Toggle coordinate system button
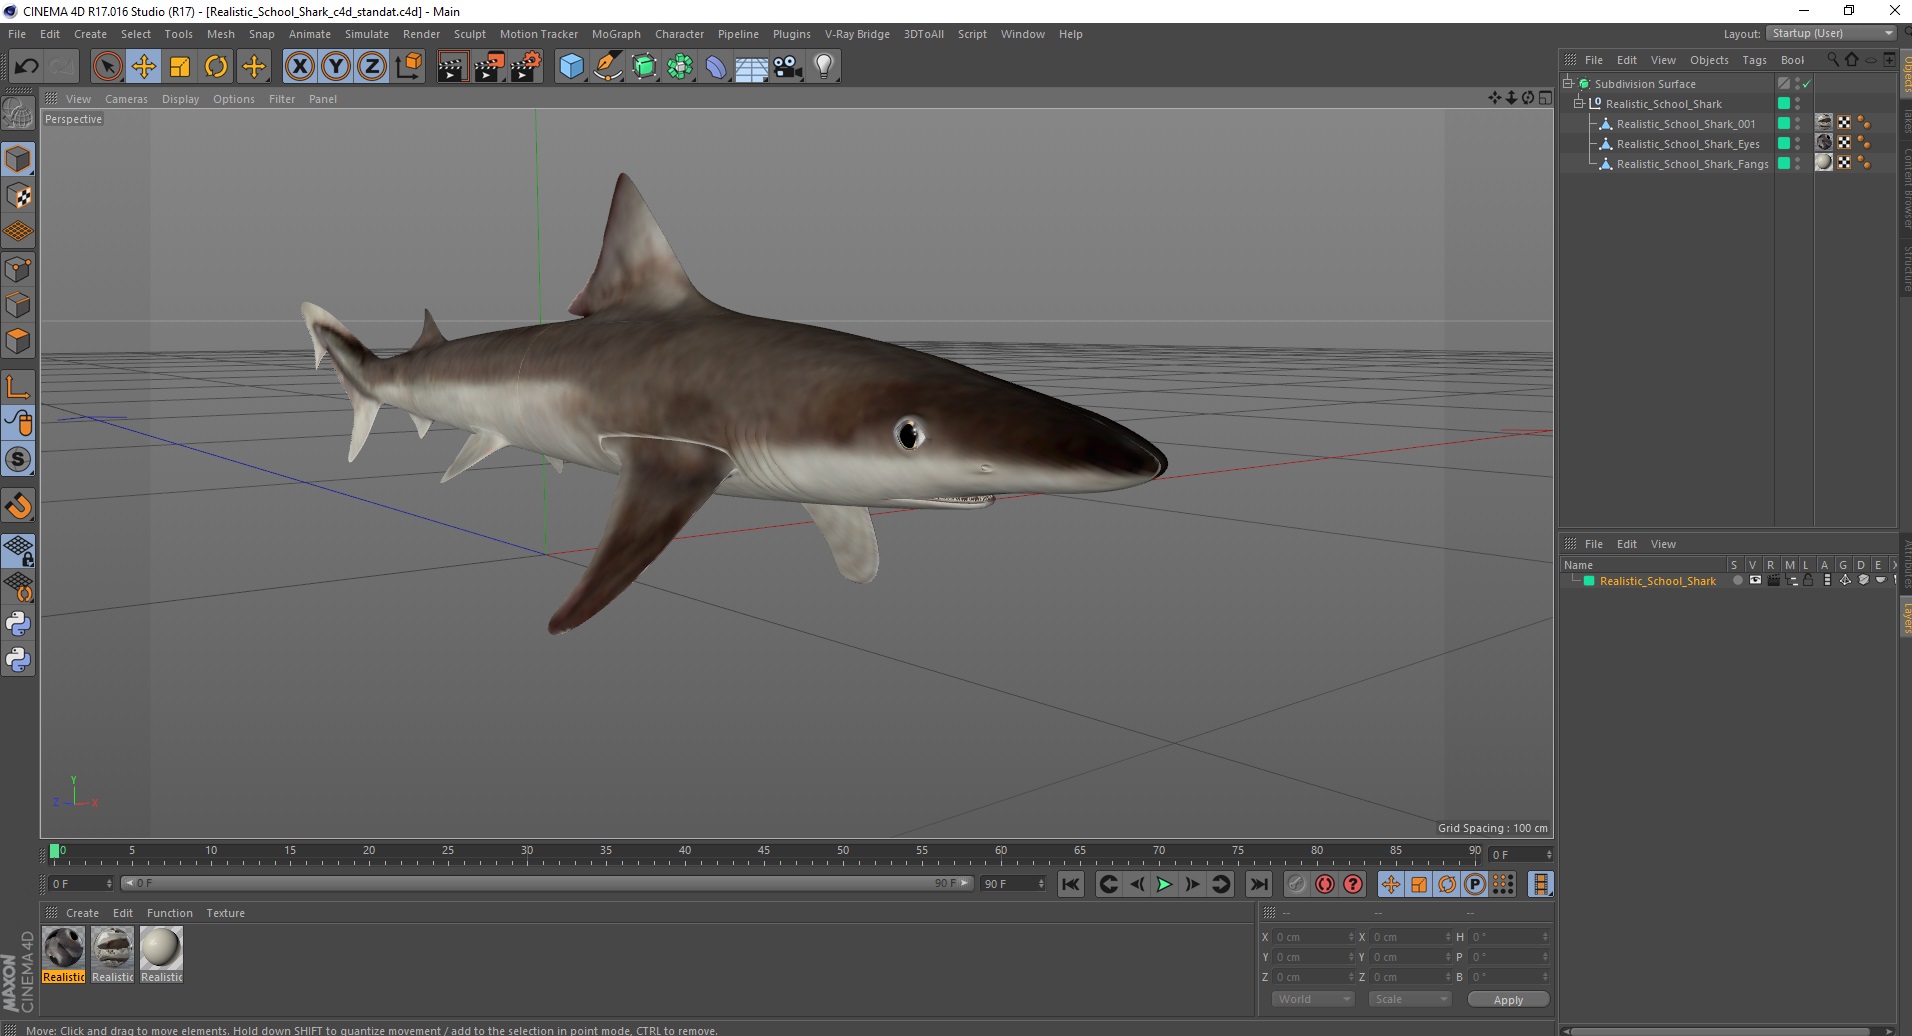Image resolution: width=1912 pixels, height=1036 pixels. tap(408, 67)
